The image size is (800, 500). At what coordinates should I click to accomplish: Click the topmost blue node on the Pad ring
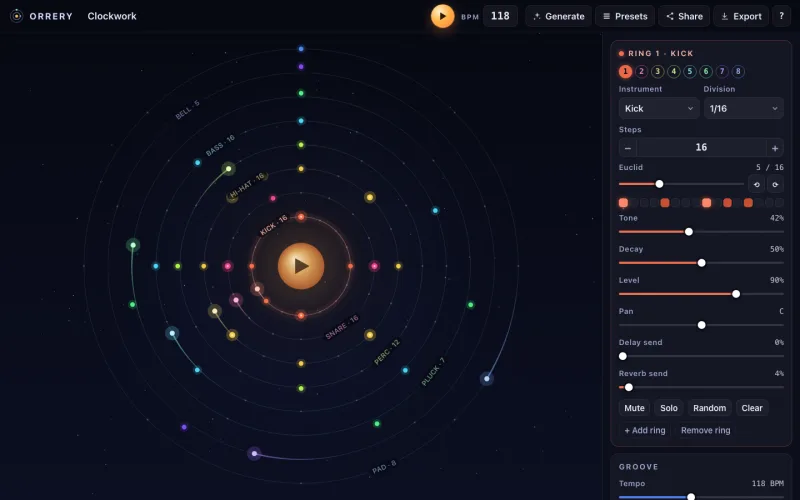(301, 49)
